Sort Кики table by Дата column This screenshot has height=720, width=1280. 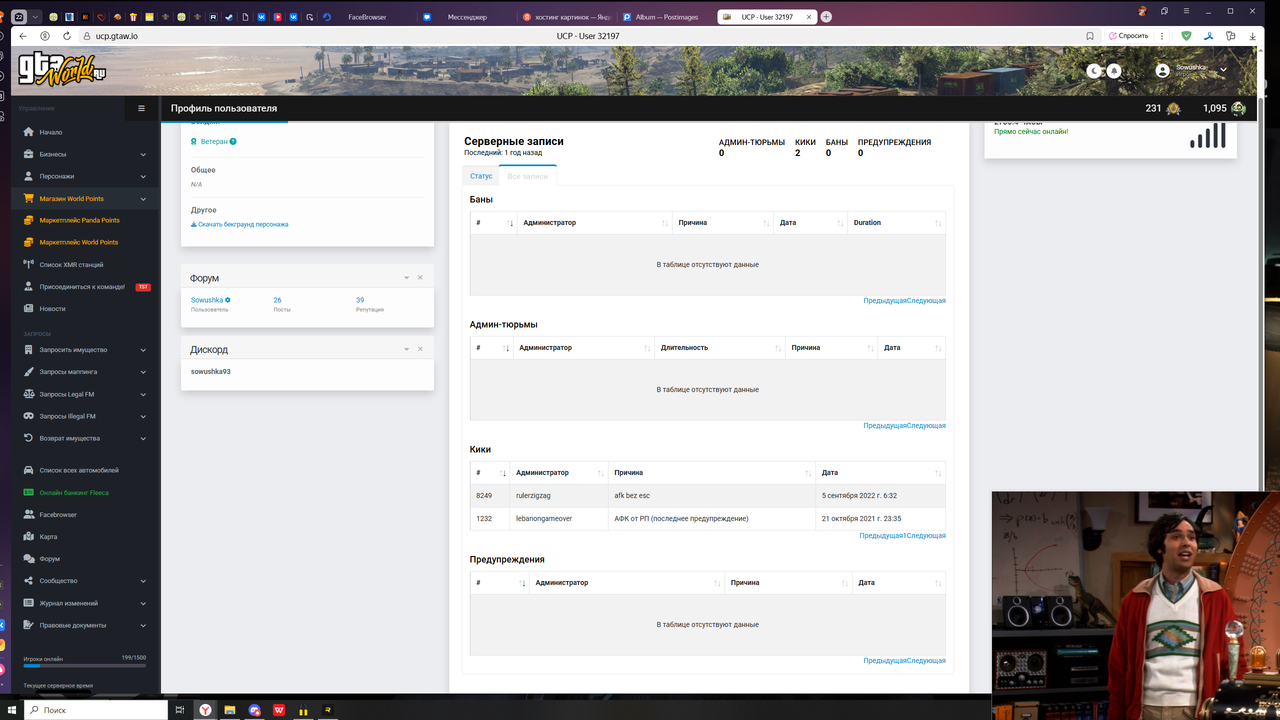tap(880, 473)
